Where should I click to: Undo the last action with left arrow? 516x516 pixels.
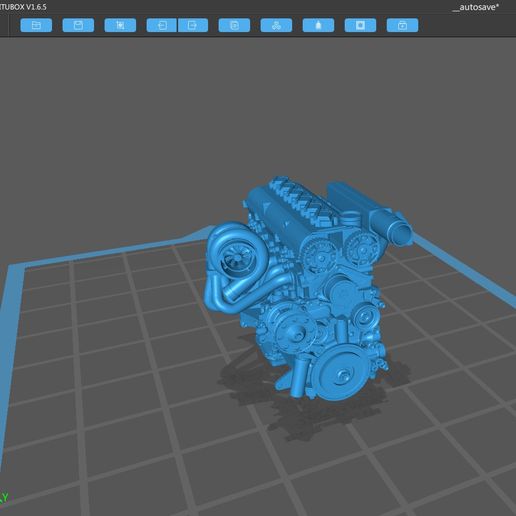coord(162,25)
